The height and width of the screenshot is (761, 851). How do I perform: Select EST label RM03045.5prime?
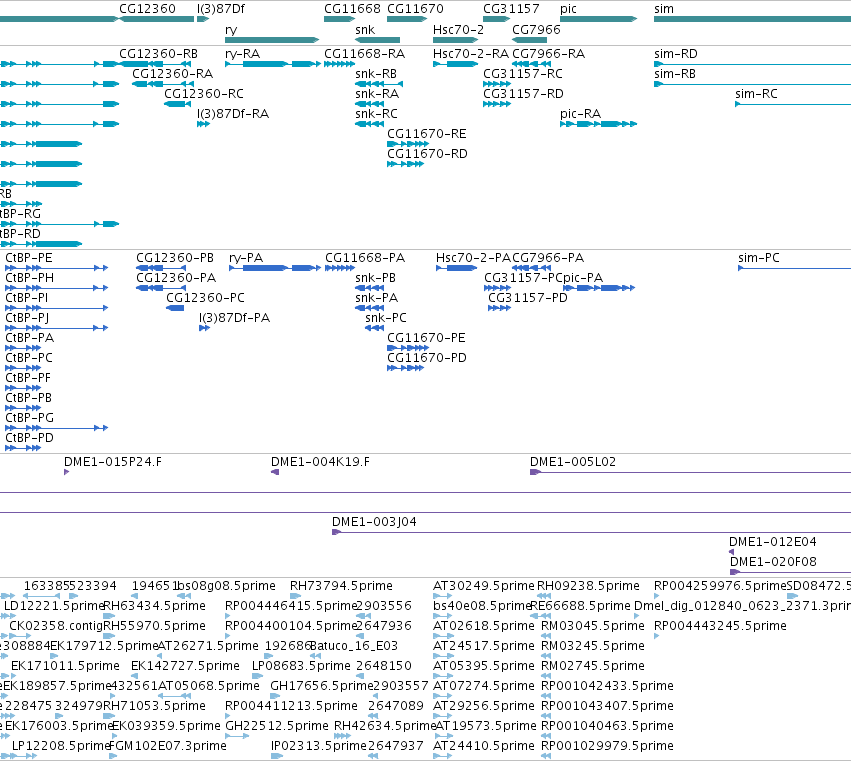[x=593, y=626]
